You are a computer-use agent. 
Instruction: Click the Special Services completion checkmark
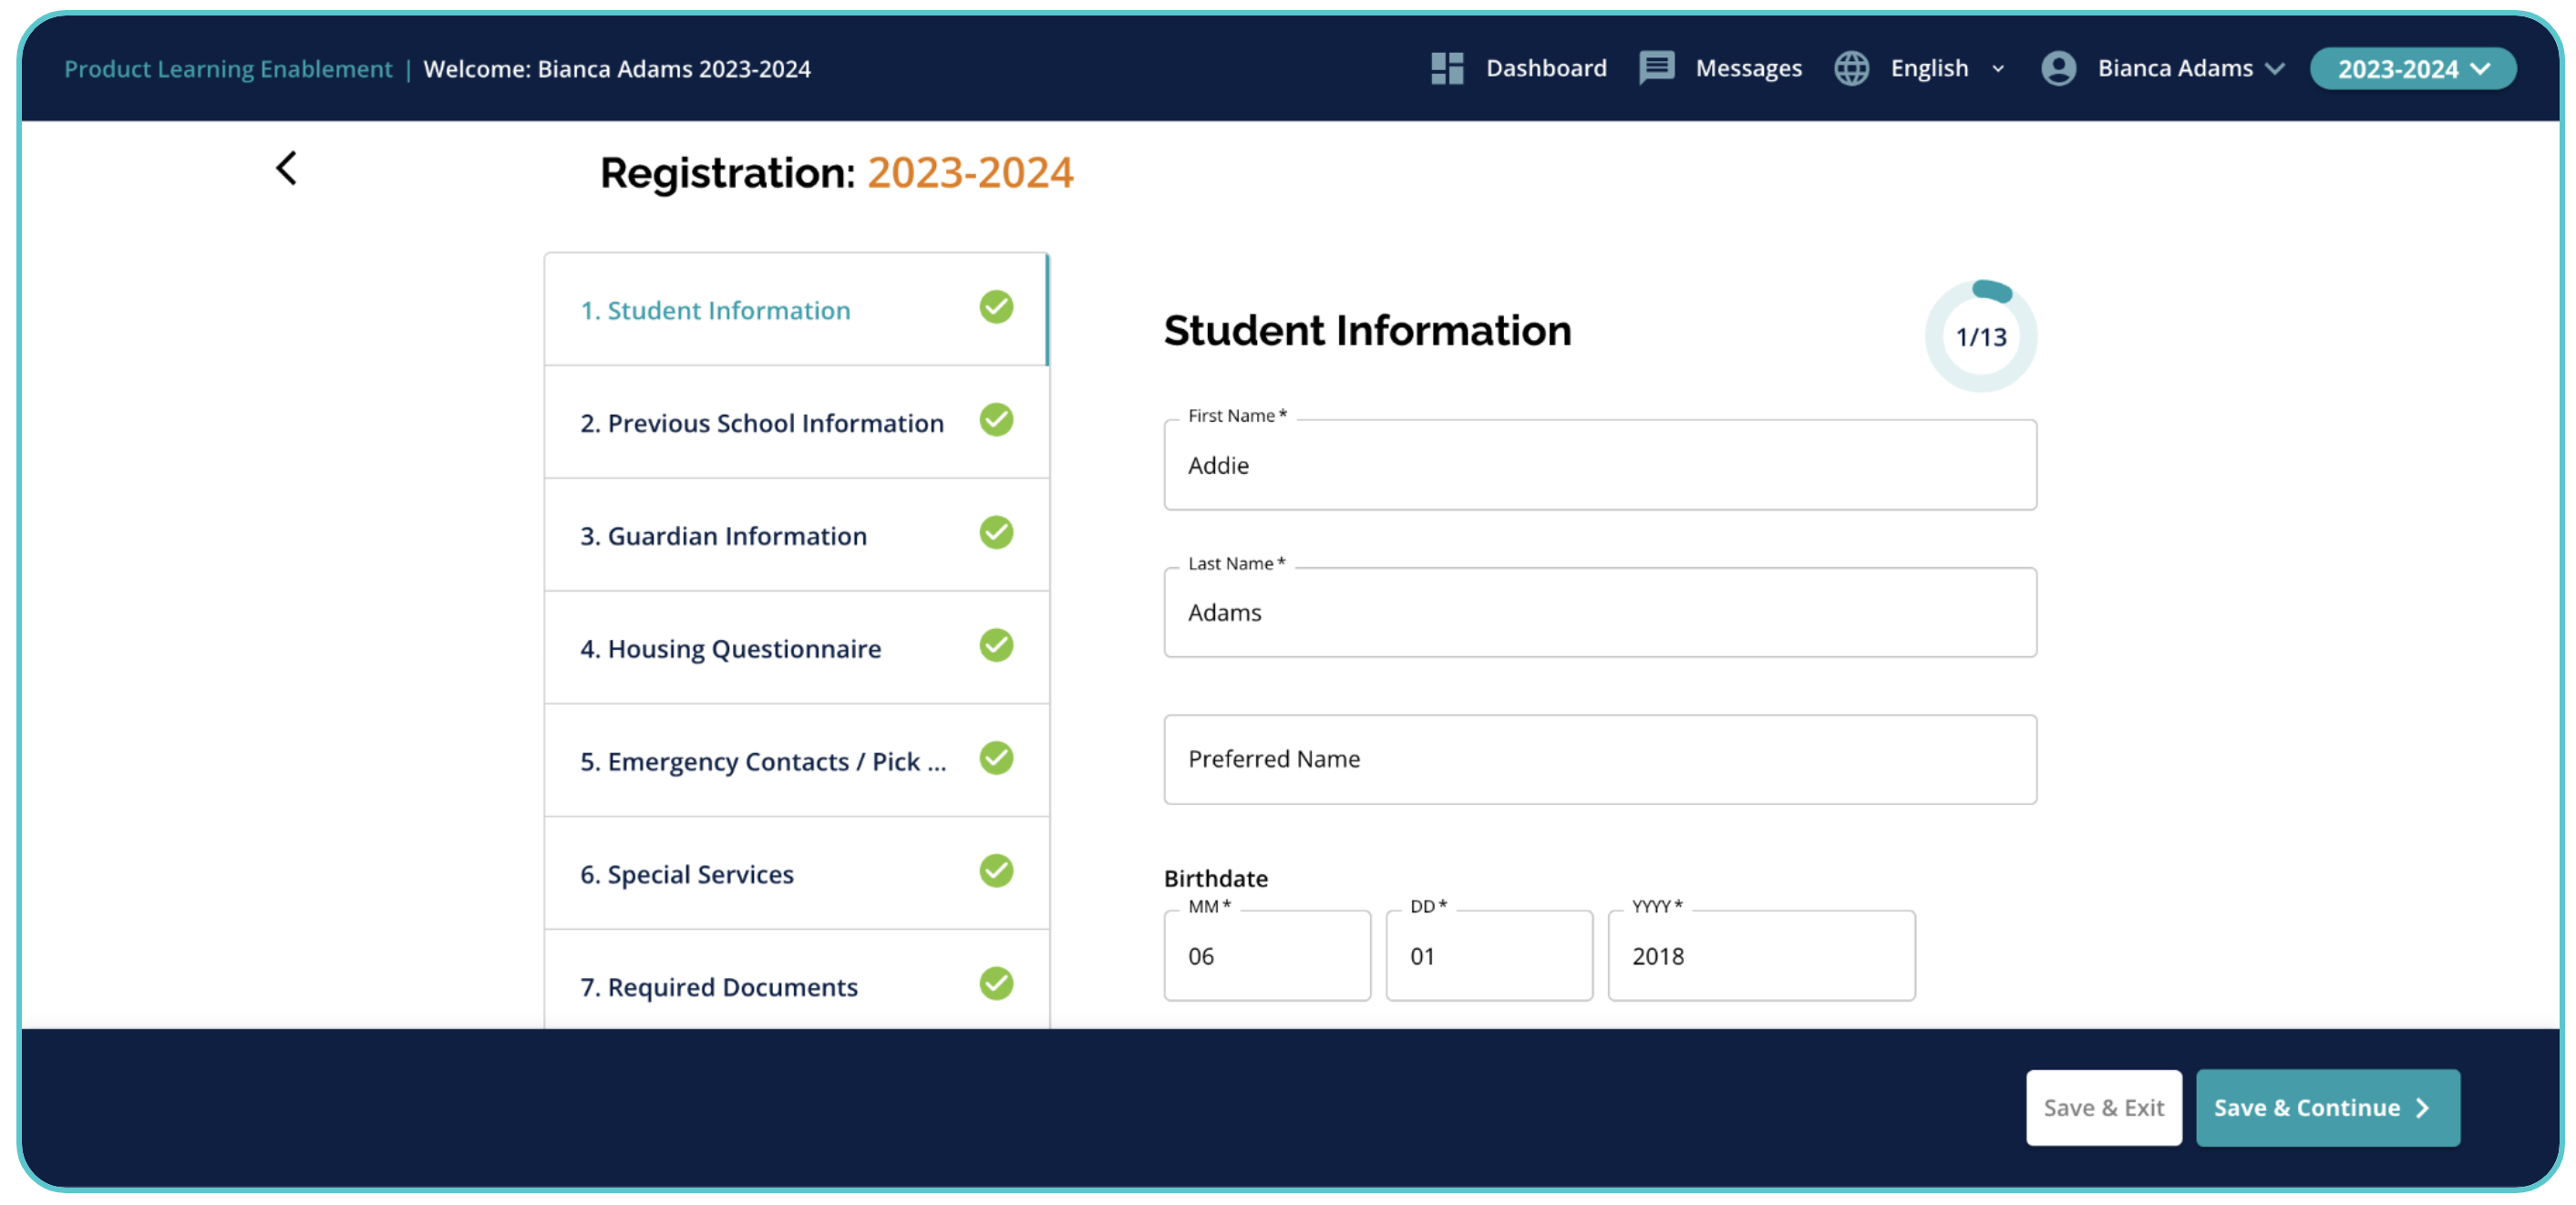[996, 871]
